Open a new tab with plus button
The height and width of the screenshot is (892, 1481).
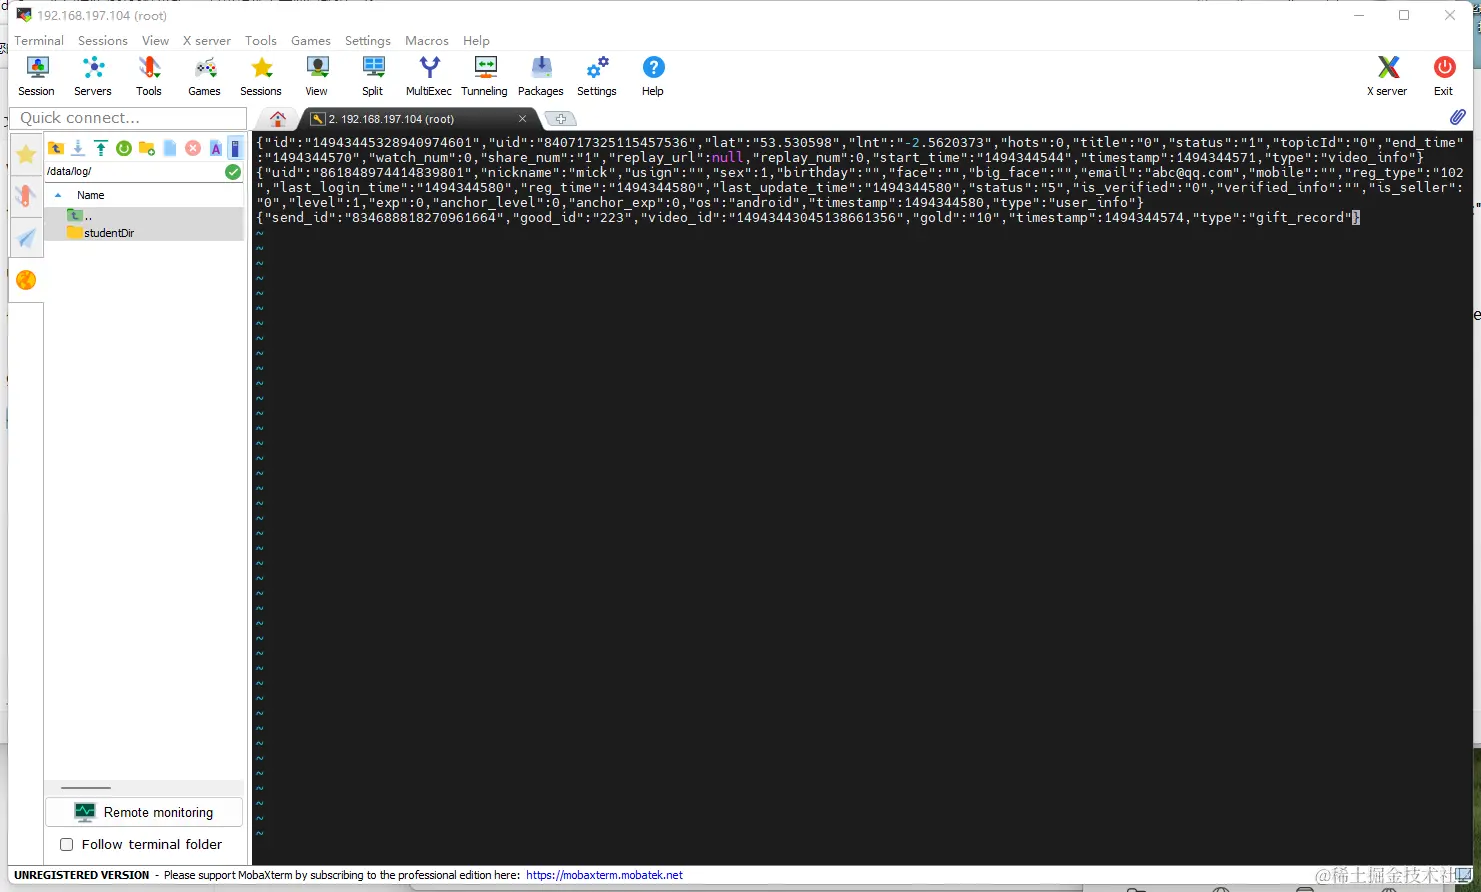click(x=560, y=118)
